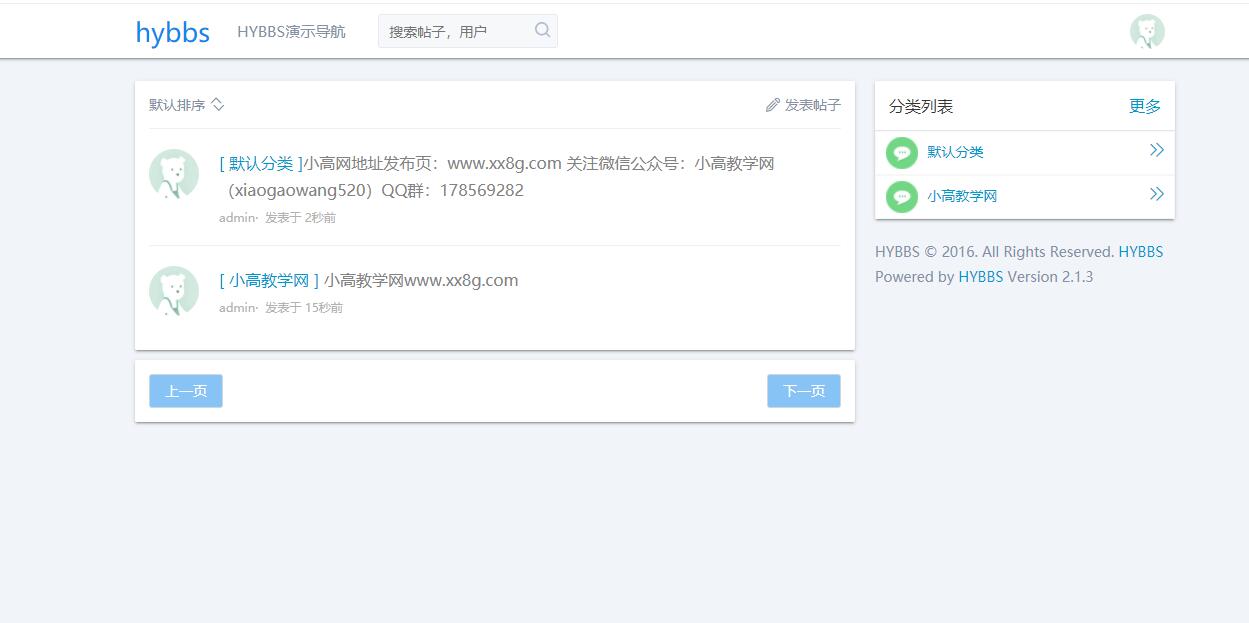The height and width of the screenshot is (623, 1249).
Task: Click admin author on the 15秒前 post
Action: 237,307
